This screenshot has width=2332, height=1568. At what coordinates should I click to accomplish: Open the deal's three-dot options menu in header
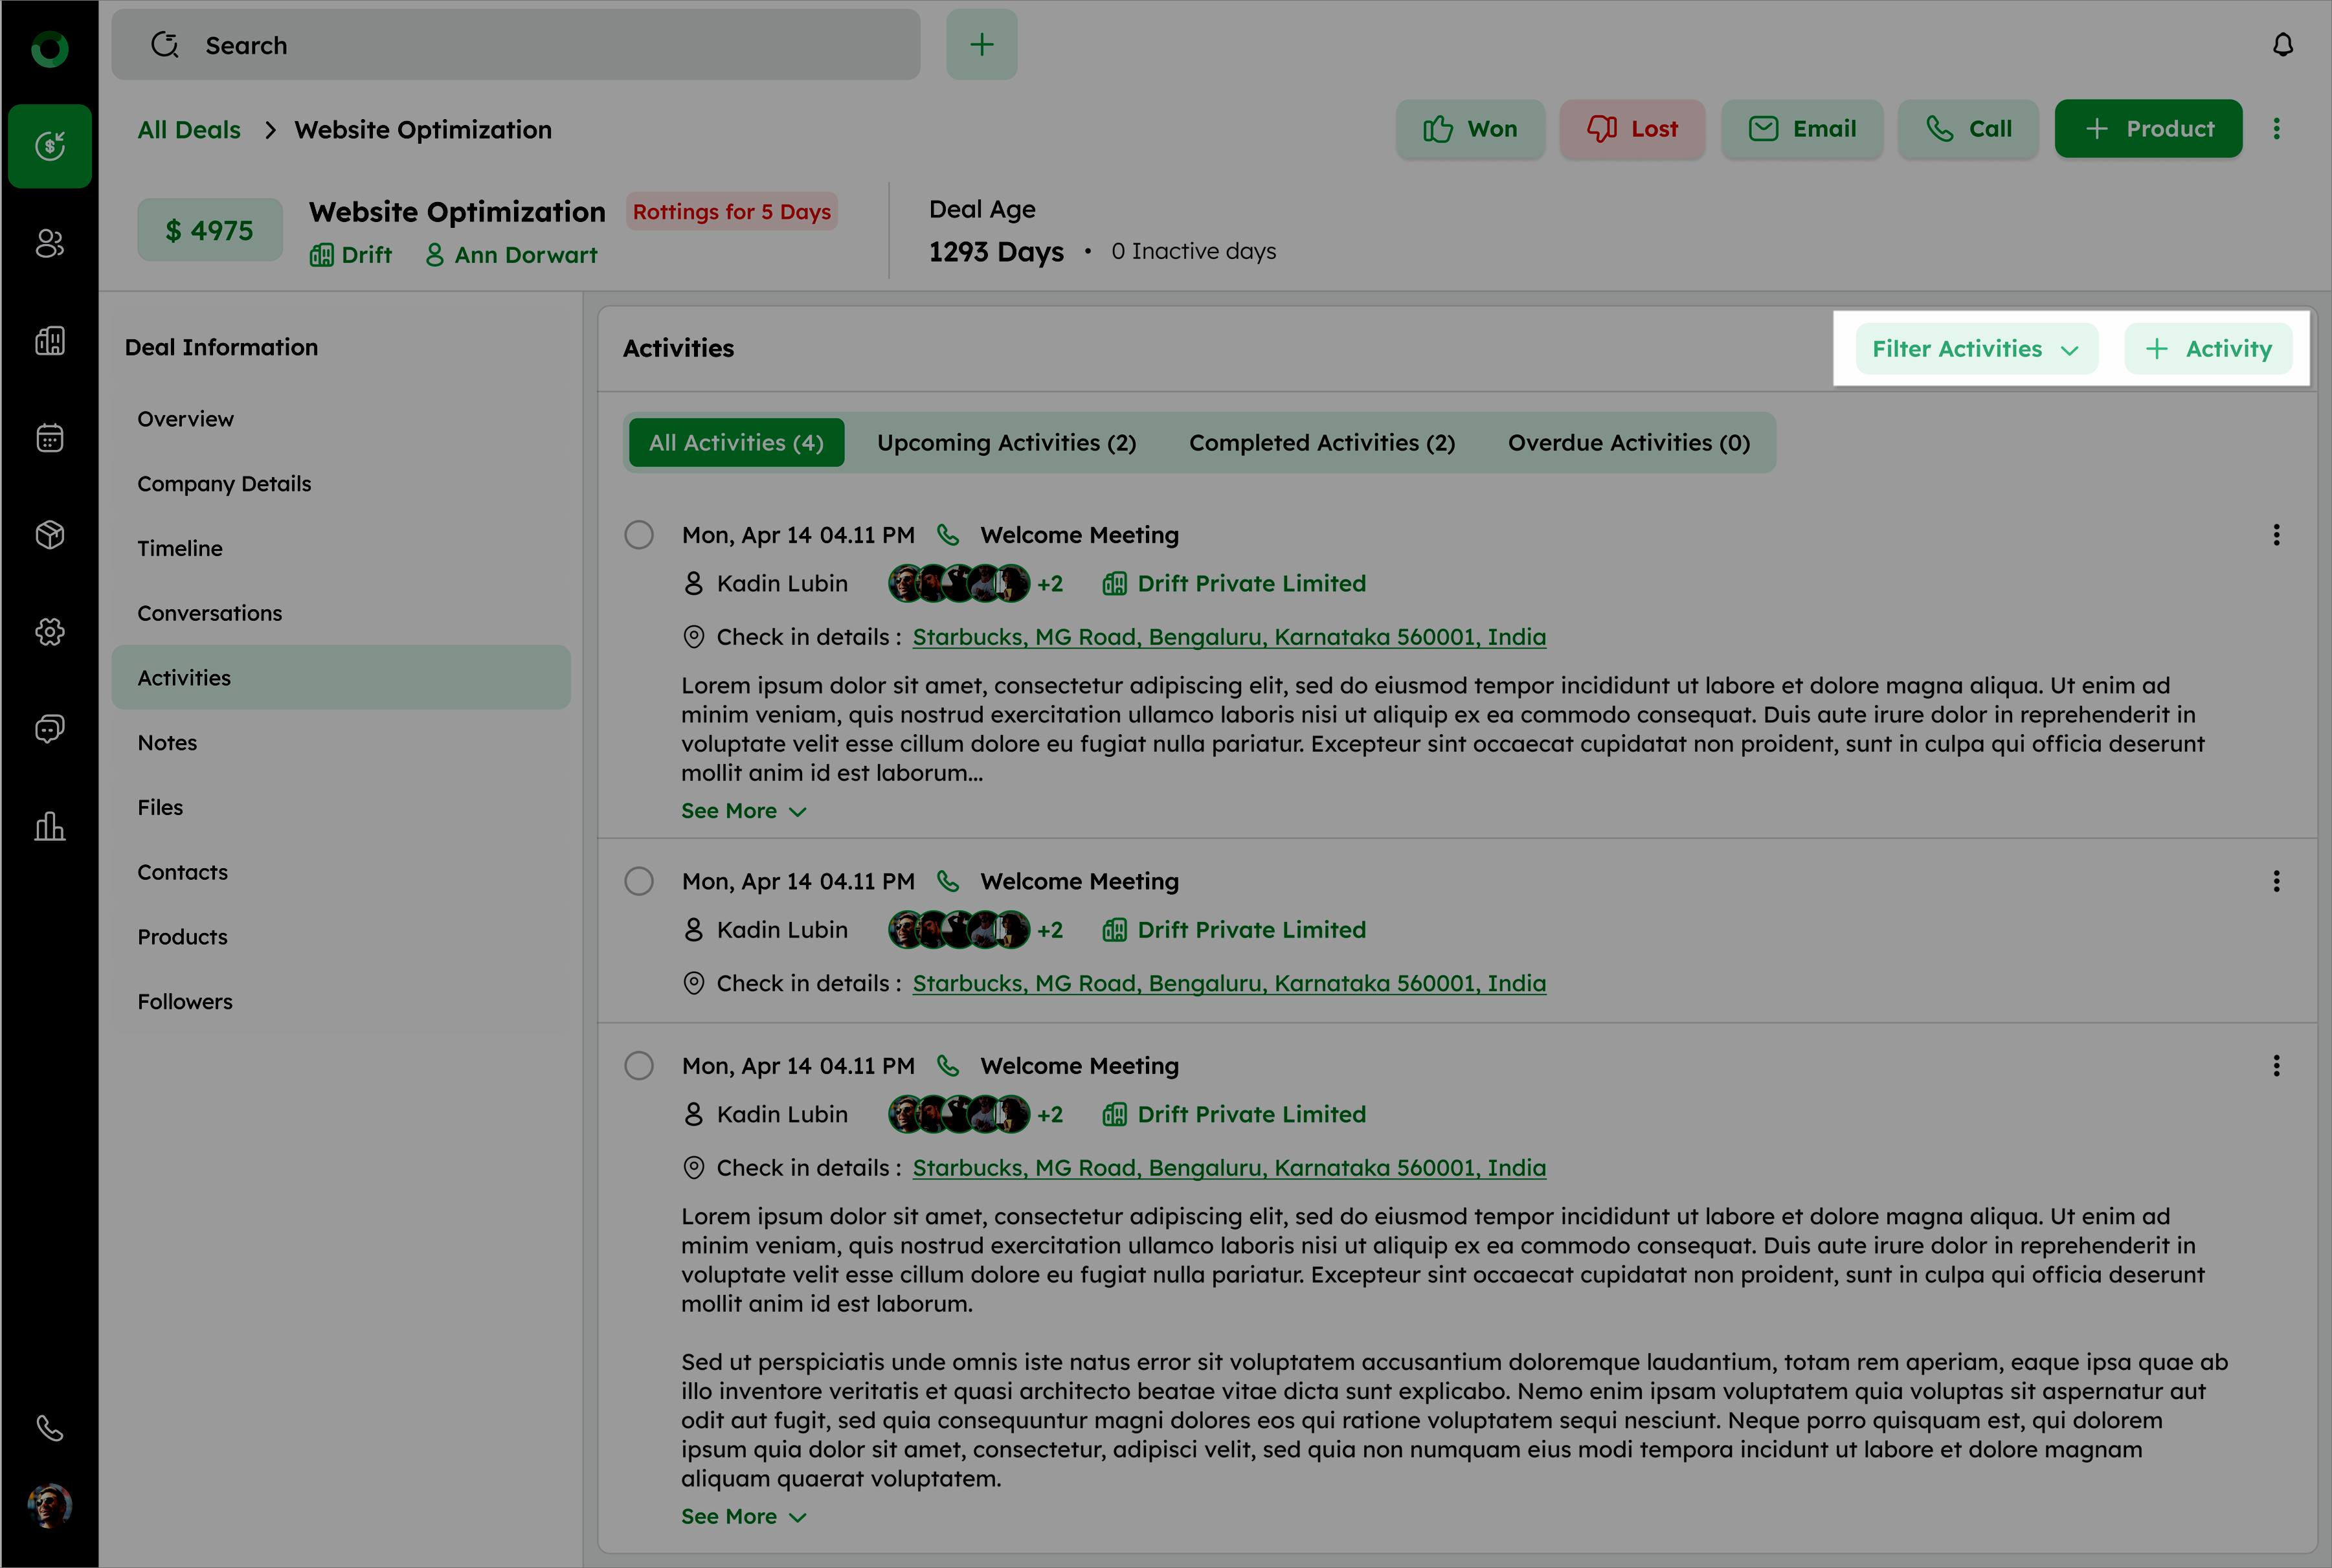pyautogui.click(x=2276, y=129)
